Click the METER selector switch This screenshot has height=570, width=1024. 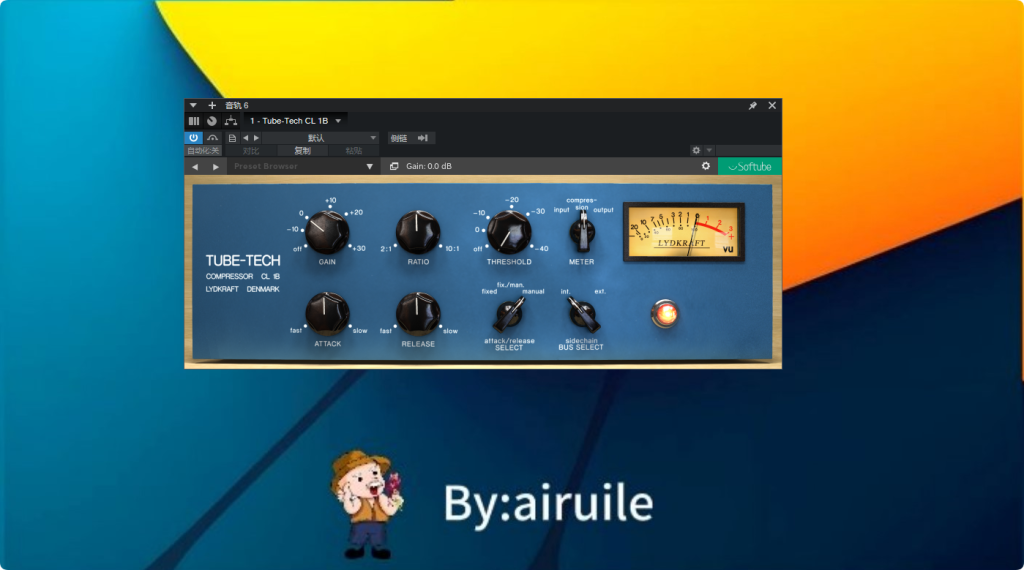click(x=581, y=232)
